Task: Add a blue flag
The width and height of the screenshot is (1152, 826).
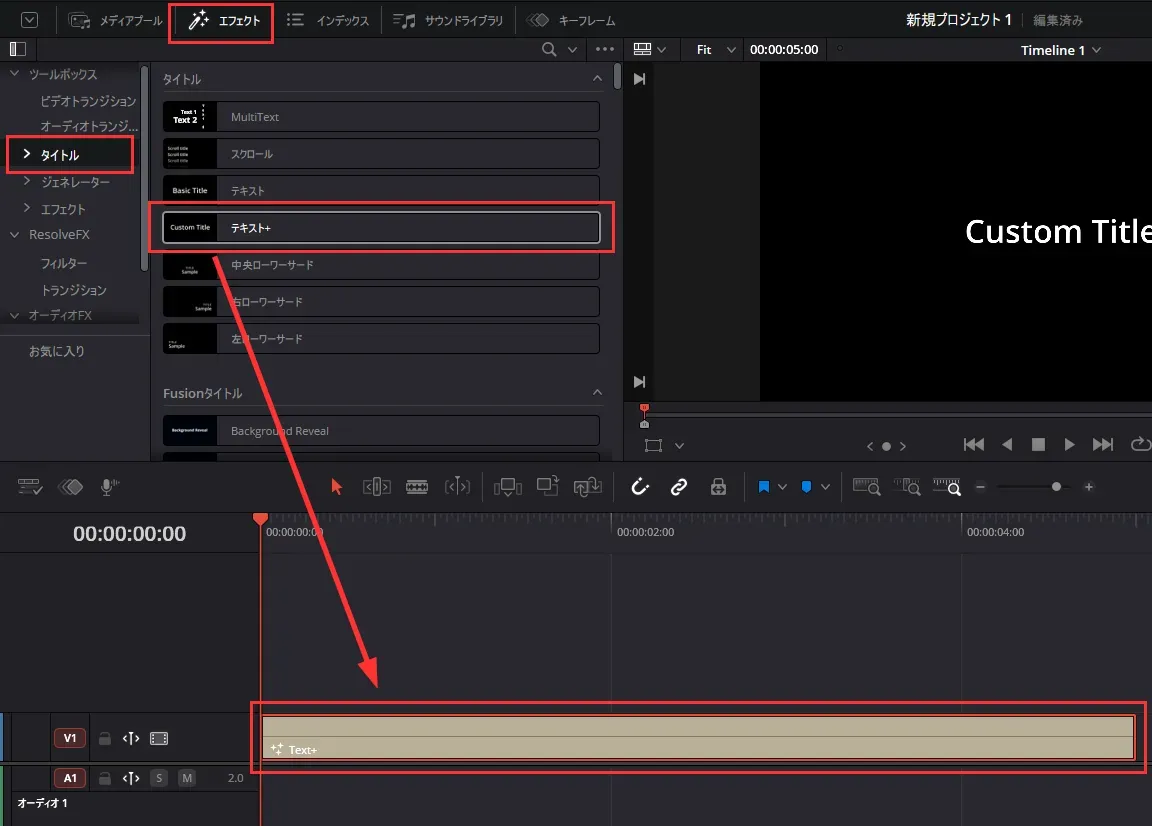Action: (763, 486)
